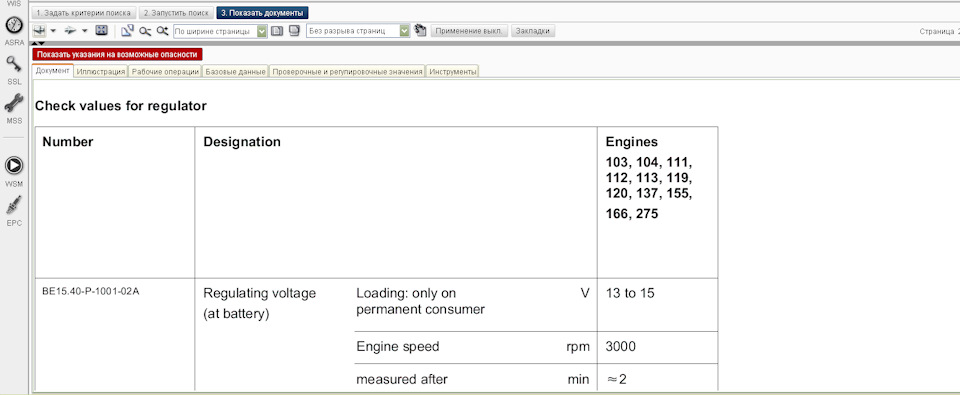
Task: Open the next document history dropdown arrow
Action: point(84,31)
